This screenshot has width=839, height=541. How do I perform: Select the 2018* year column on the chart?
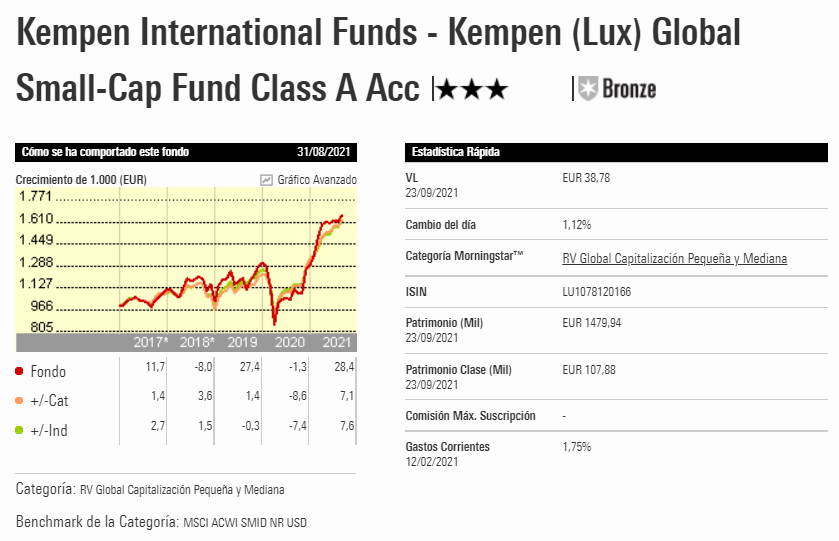197,343
